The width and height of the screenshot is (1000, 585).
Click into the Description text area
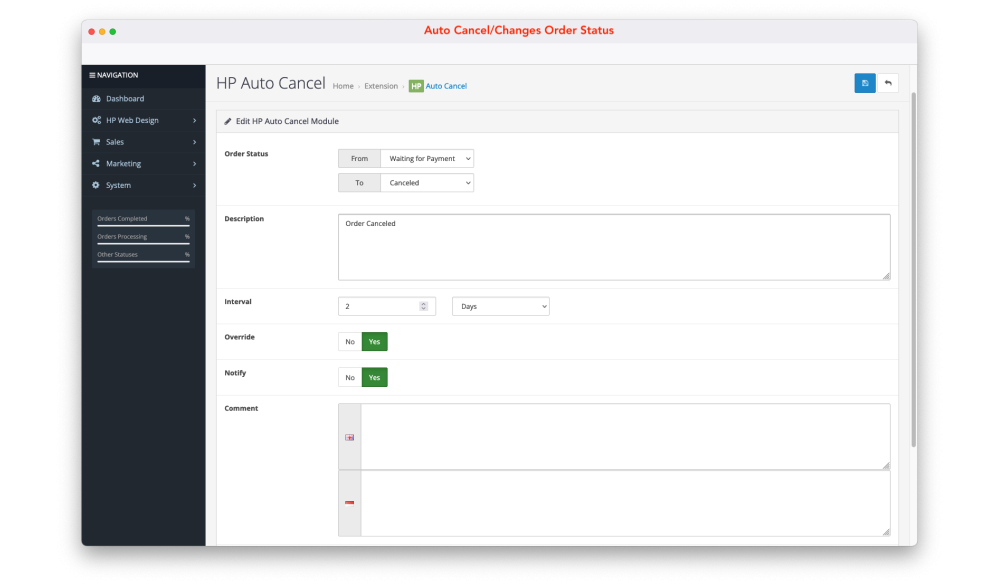pyautogui.click(x=613, y=247)
